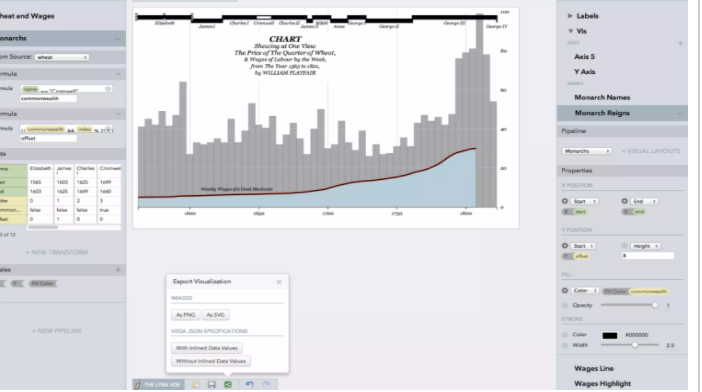Click the green share export icon
The image size is (702, 392).
228,384
